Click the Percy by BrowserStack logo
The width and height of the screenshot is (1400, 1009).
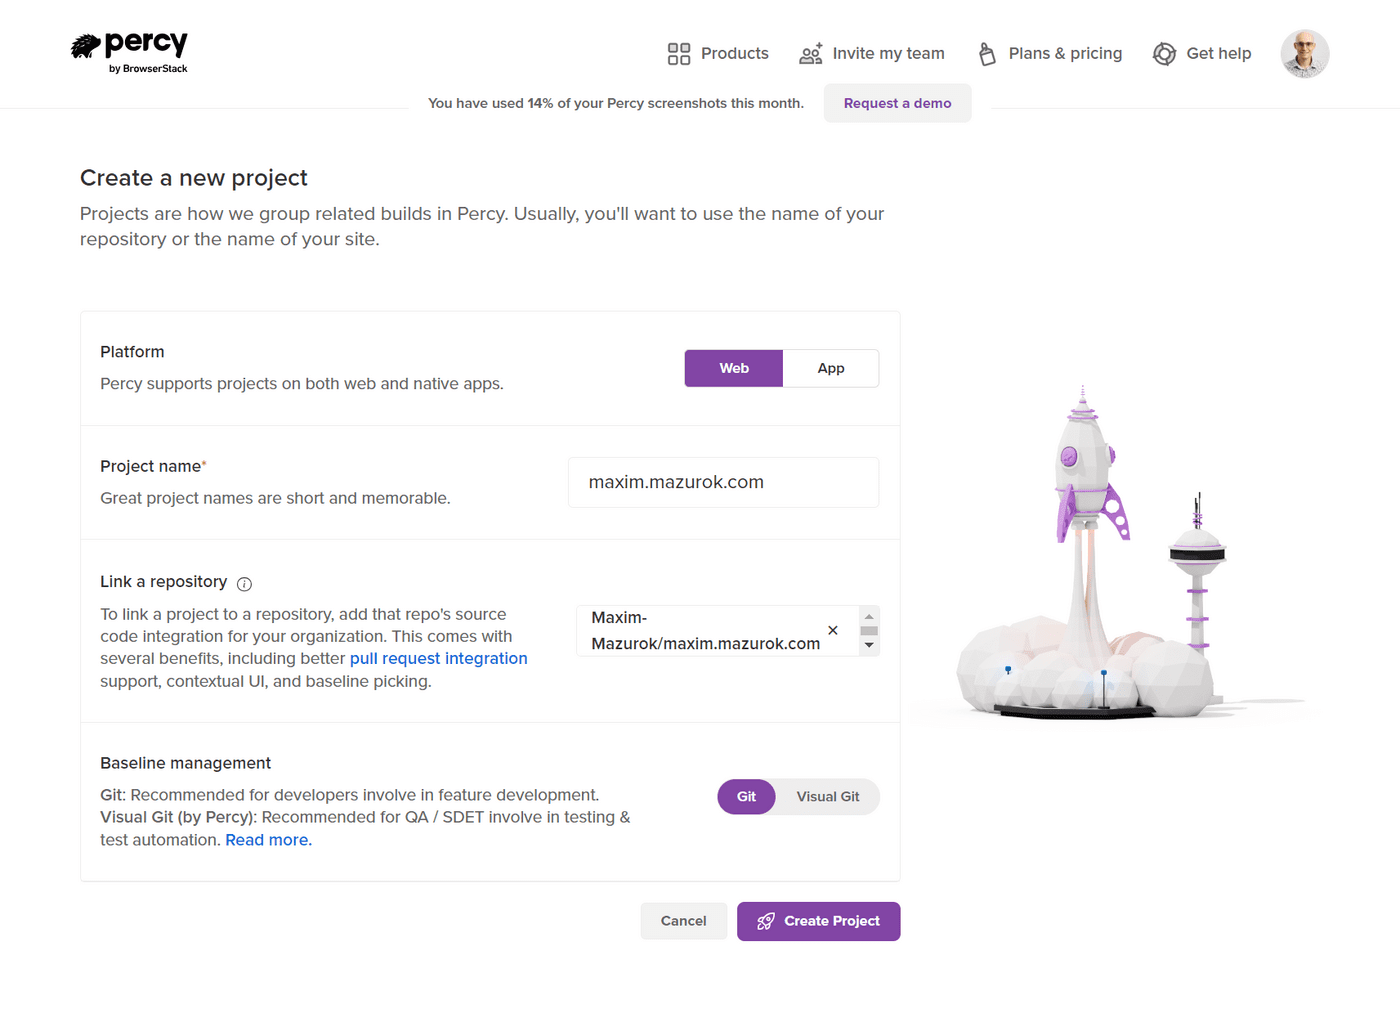[x=128, y=51]
